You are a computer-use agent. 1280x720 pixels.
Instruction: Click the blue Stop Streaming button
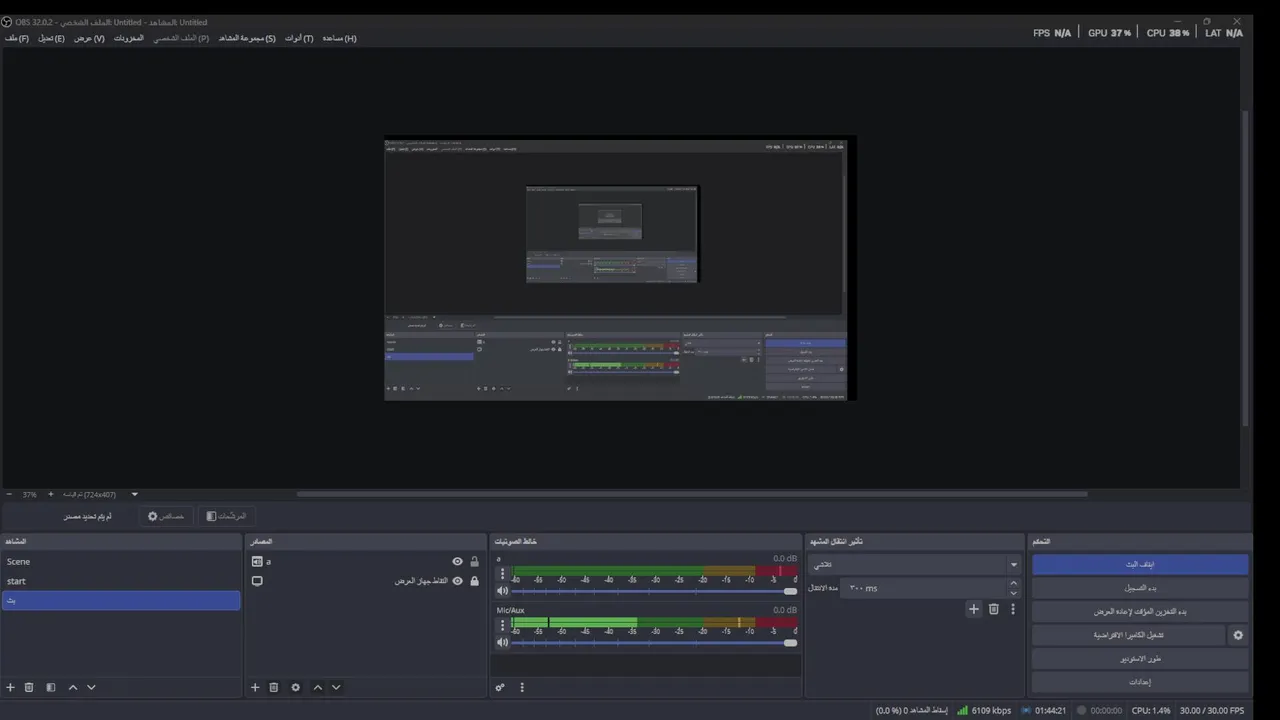coord(1140,565)
